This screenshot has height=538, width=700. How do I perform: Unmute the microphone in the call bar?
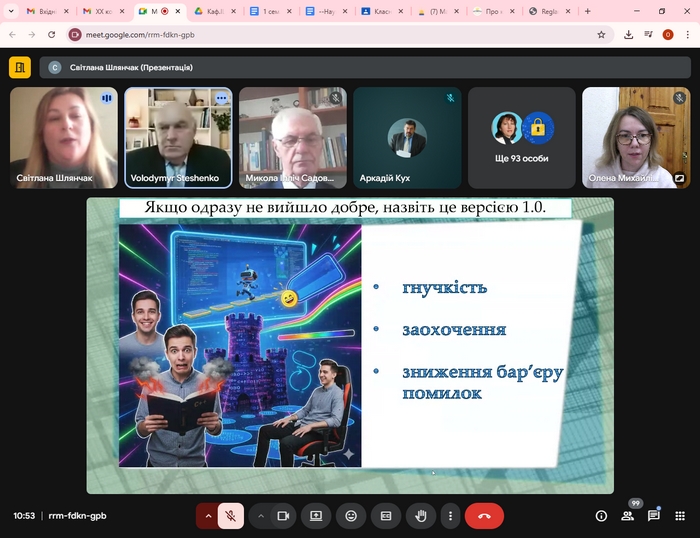click(x=231, y=516)
